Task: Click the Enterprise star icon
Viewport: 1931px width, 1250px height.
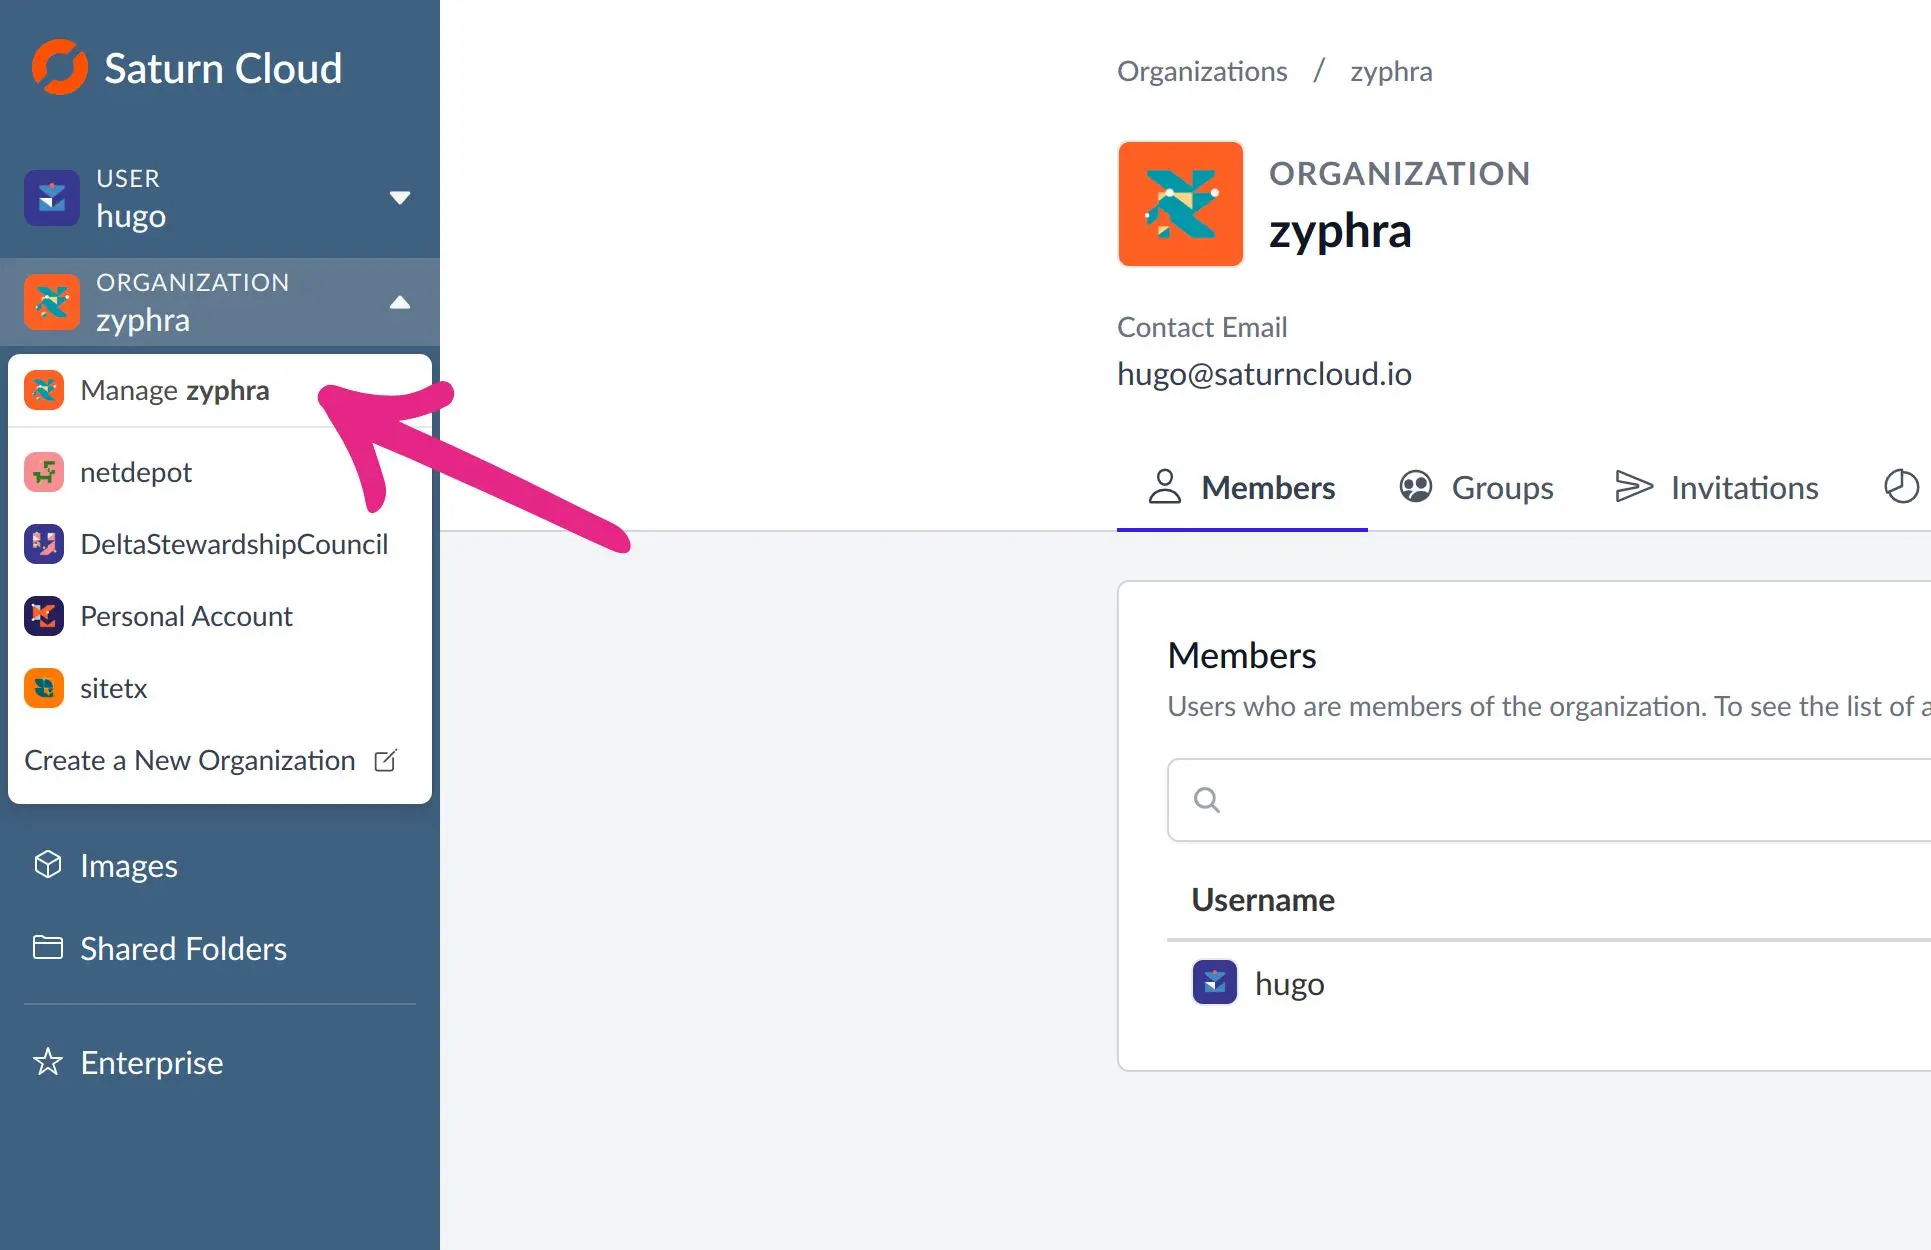Action: (48, 1062)
